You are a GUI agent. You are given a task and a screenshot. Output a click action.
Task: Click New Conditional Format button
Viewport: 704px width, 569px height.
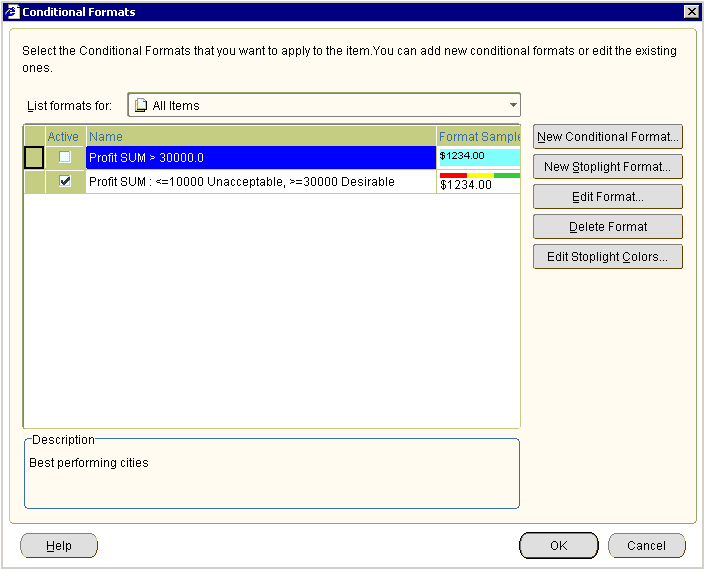(x=607, y=137)
